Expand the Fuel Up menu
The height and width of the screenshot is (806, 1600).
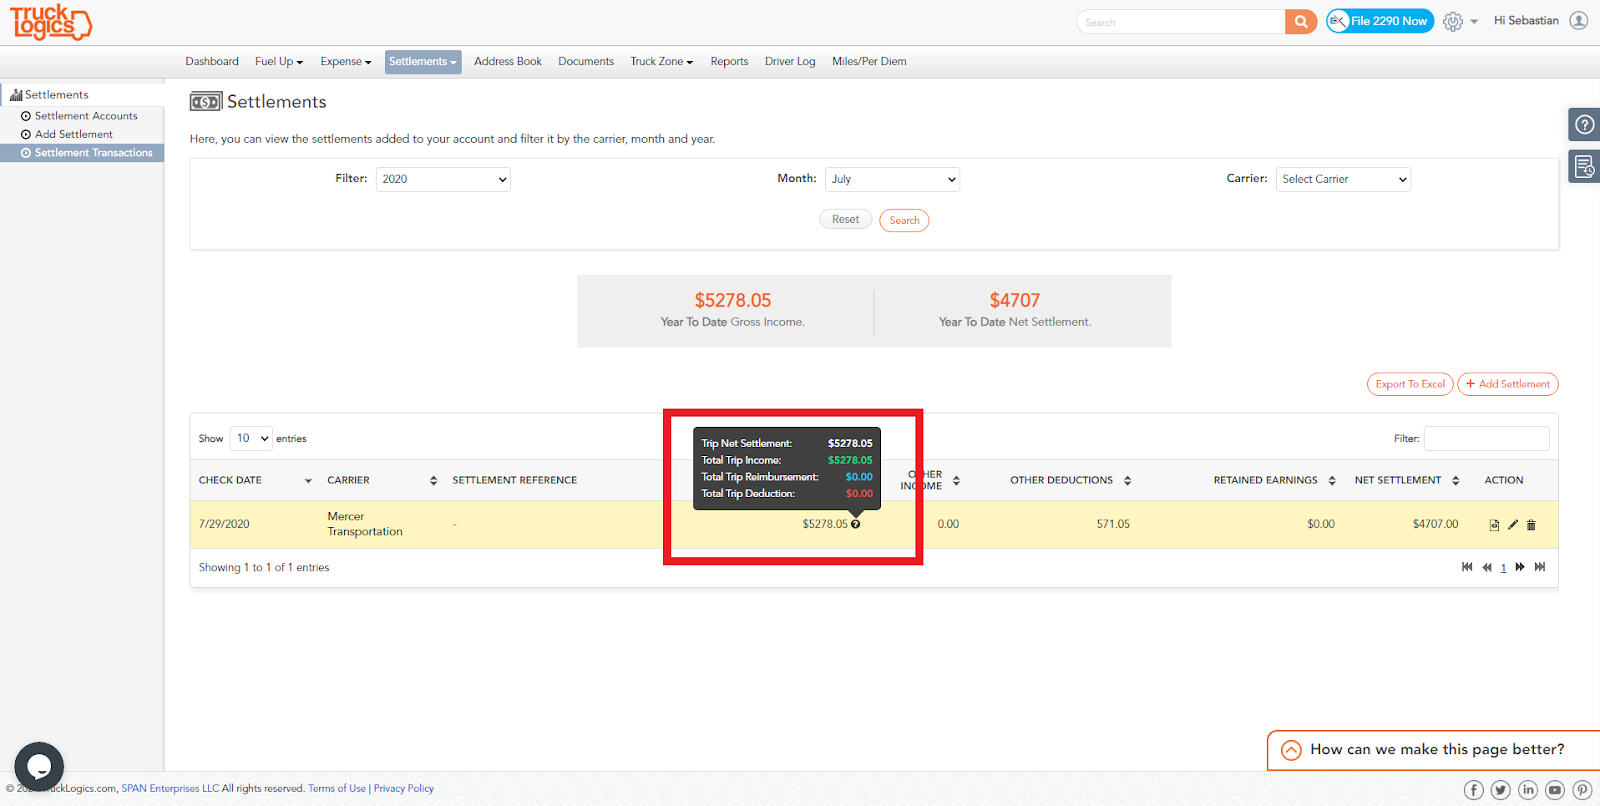pos(279,62)
